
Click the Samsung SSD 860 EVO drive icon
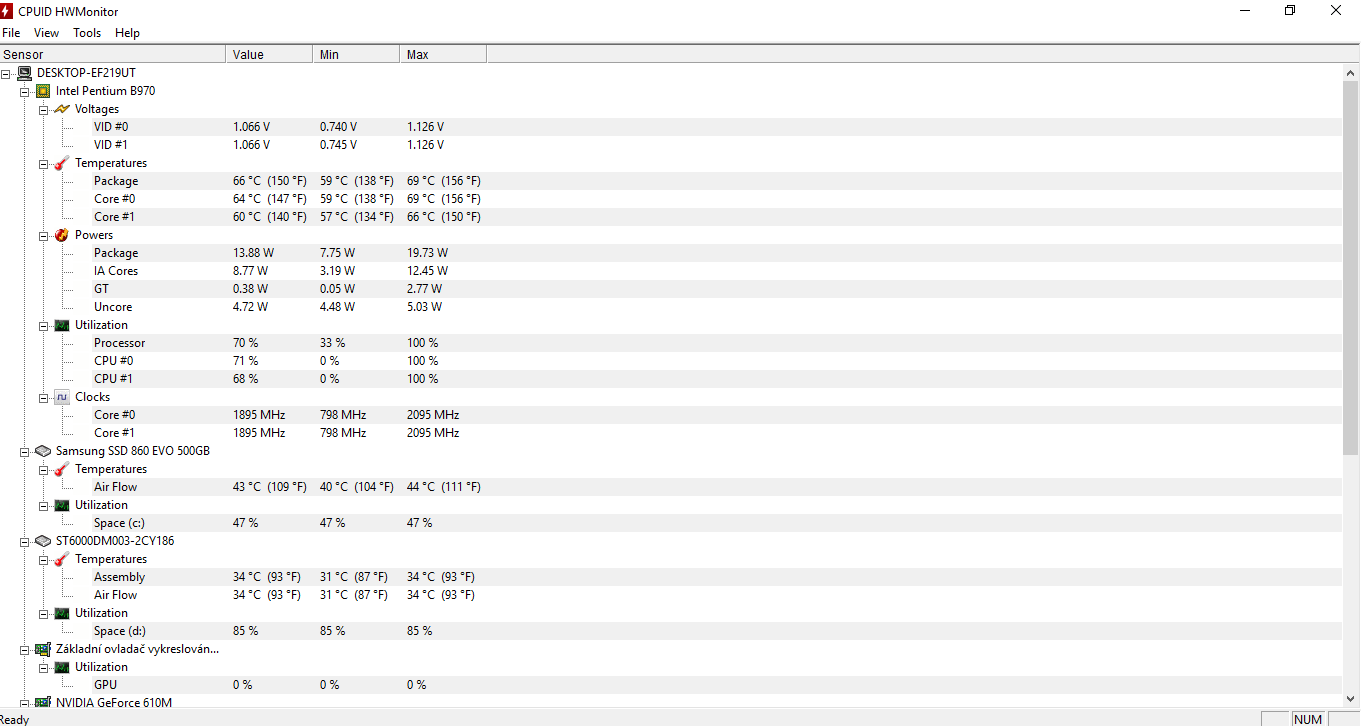tap(43, 451)
